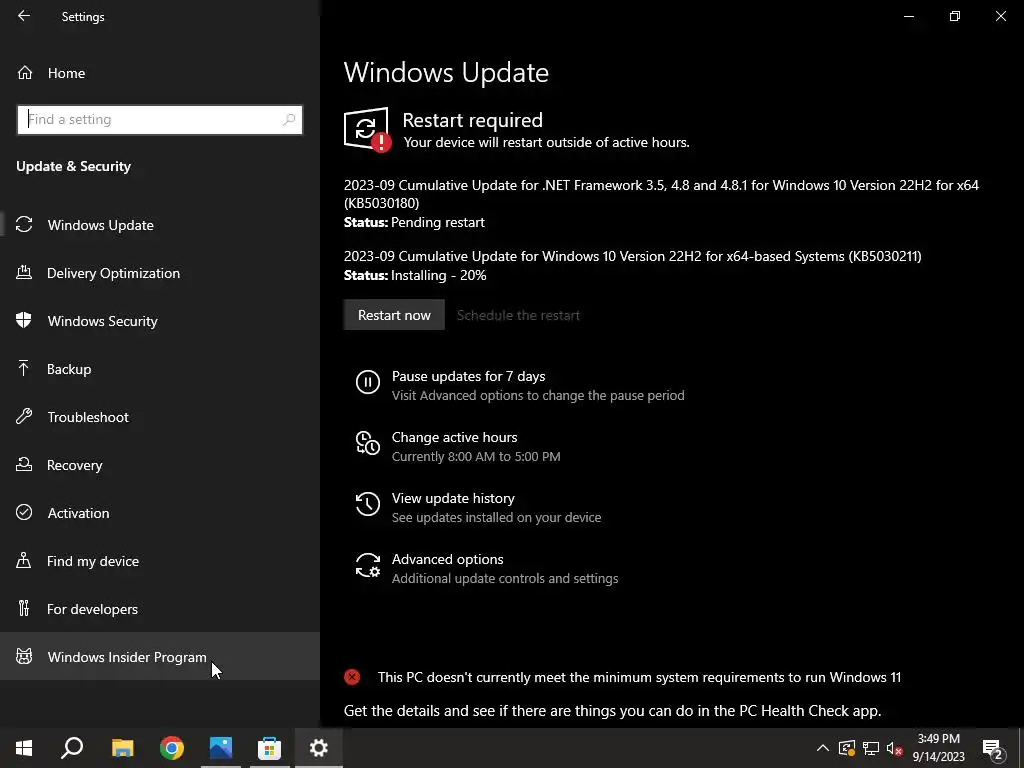Image resolution: width=1024 pixels, height=768 pixels.
Task: Click the Activation checkmark icon
Action: pyautogui.click(x=24, y=512)
